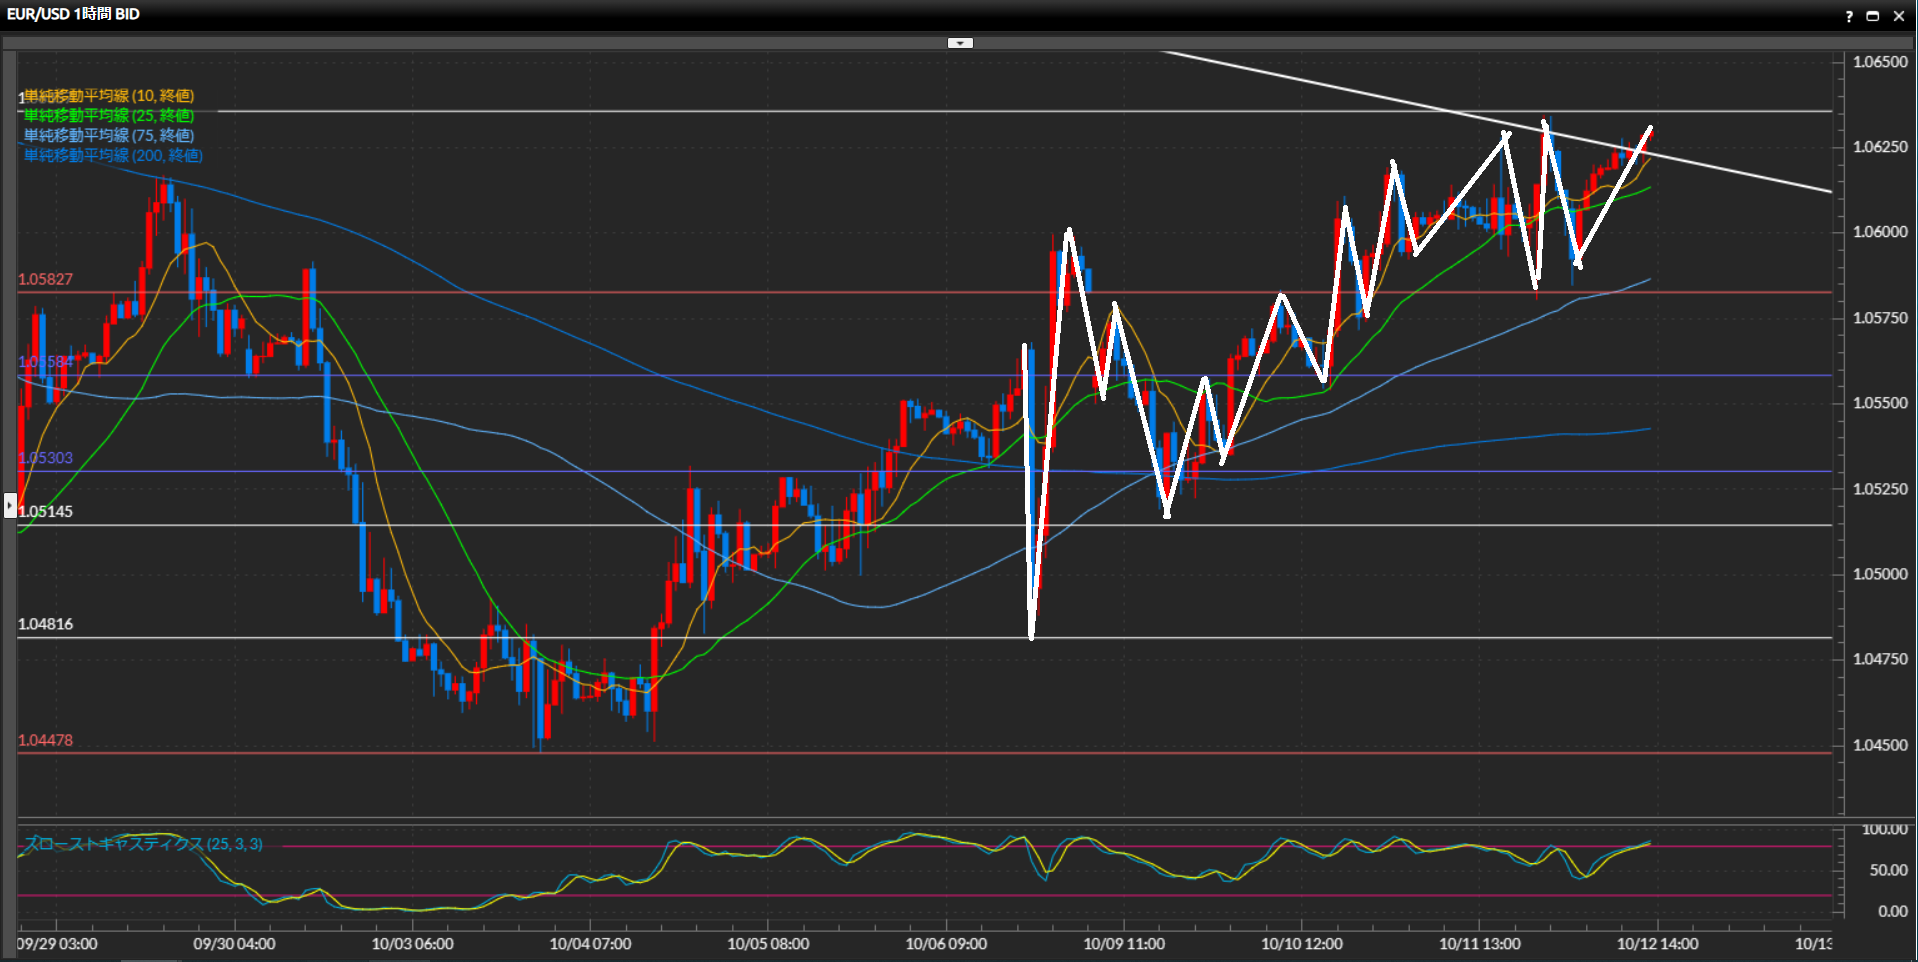This screenshot has height=962, width=1918.
Task: Expand the top toolbar drop-down arrow
Action: point(960,43)
